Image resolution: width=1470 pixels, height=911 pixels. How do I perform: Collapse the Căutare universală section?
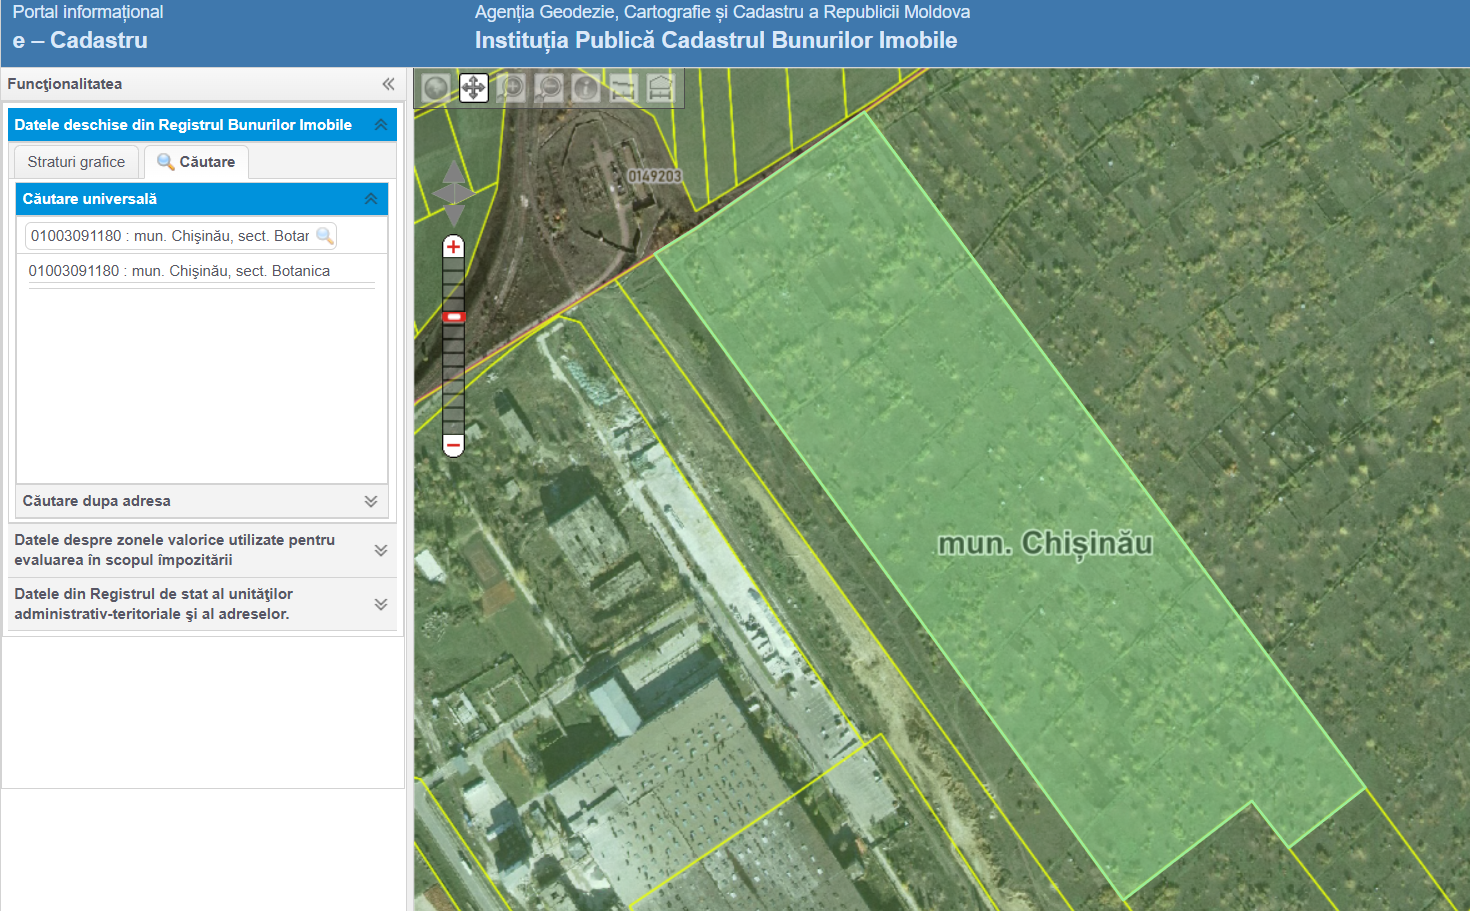click(x=371, y=199)
